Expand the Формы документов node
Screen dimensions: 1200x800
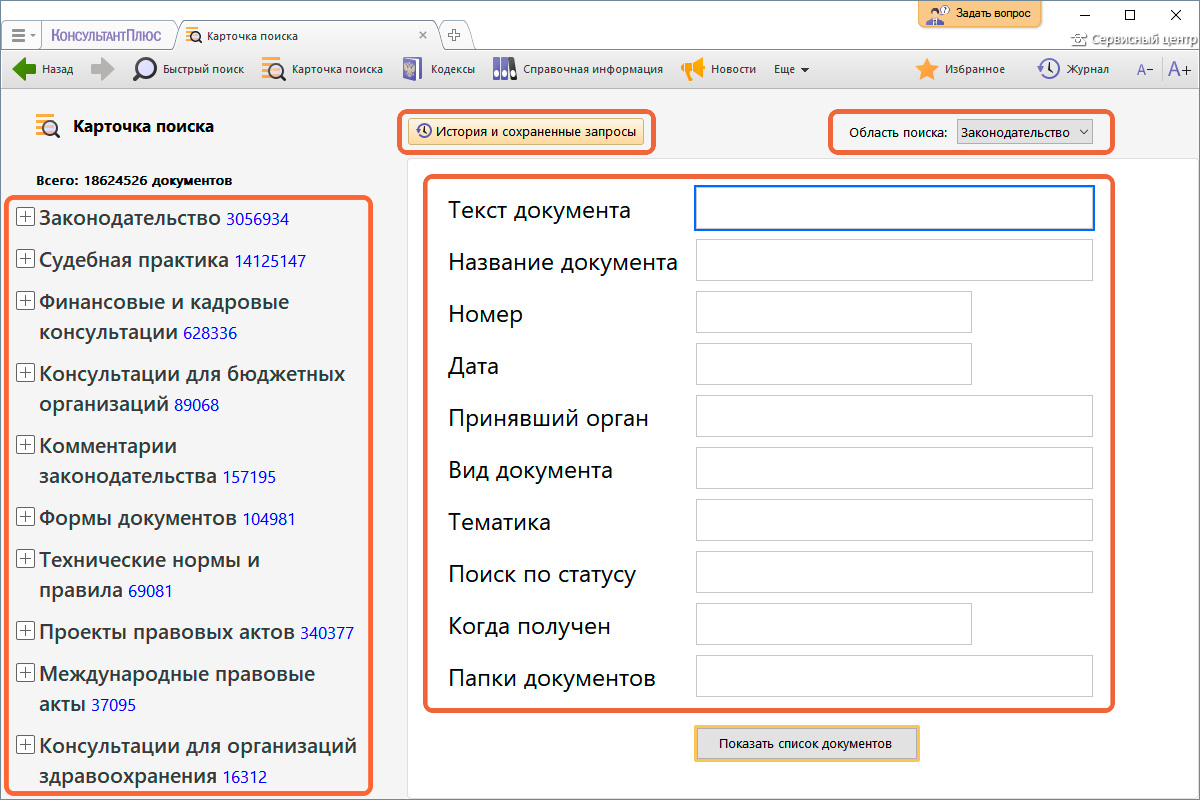(x=26, y=516)
